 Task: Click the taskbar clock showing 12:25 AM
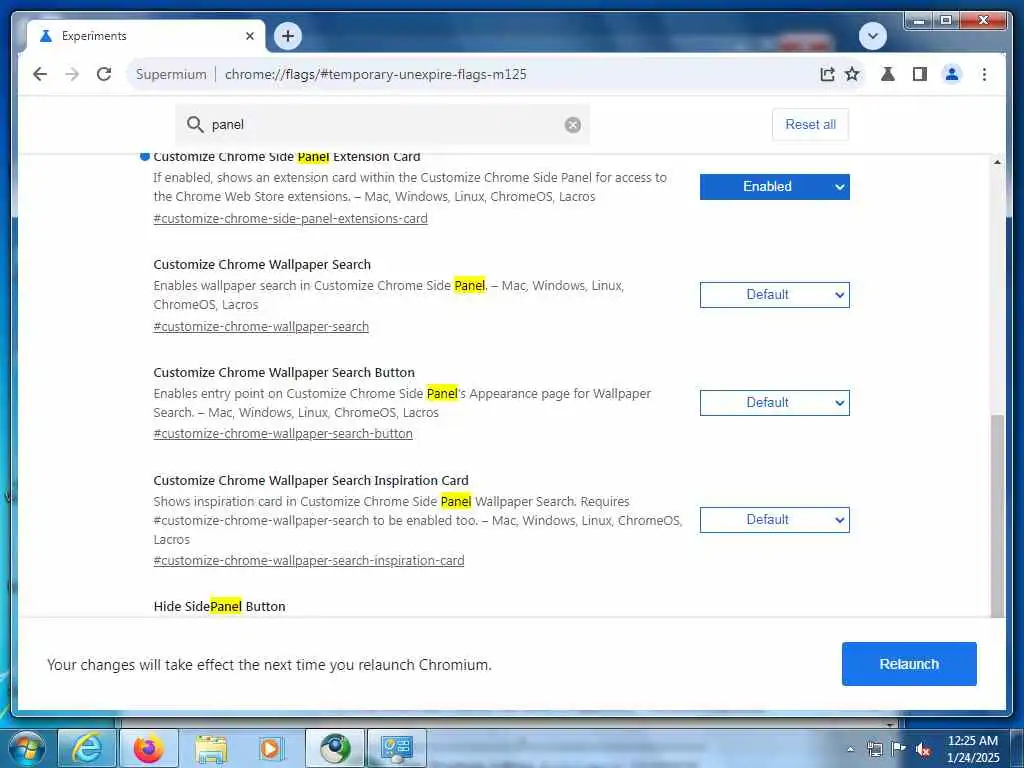click(972, 749)
